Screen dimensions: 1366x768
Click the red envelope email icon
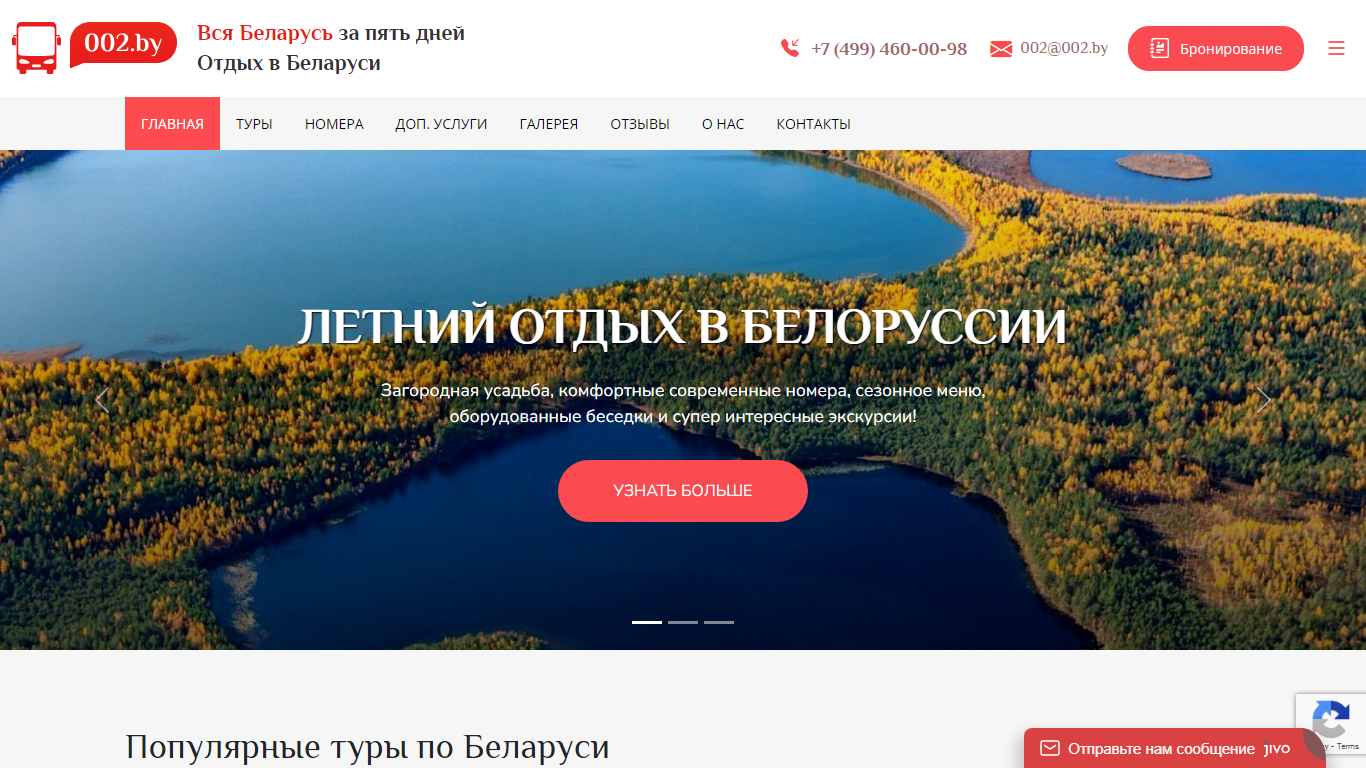click(1001, 49)
